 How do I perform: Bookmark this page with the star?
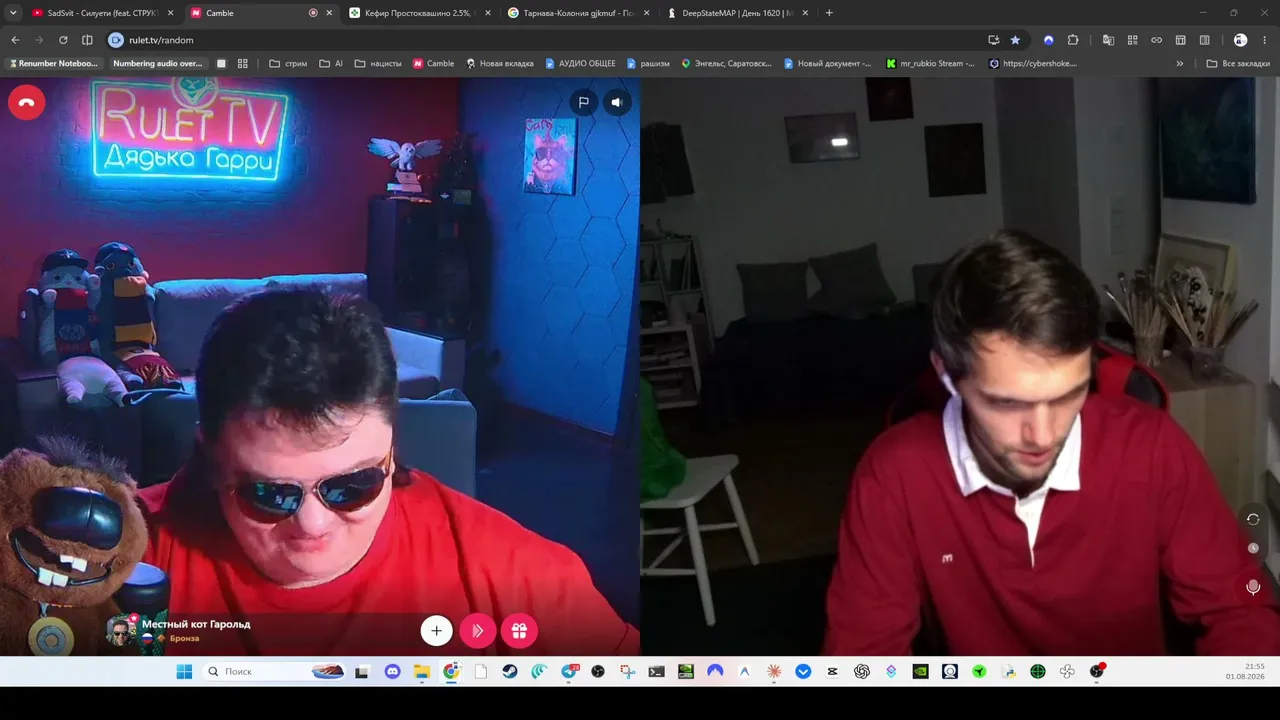click(x=1015, y=40)
